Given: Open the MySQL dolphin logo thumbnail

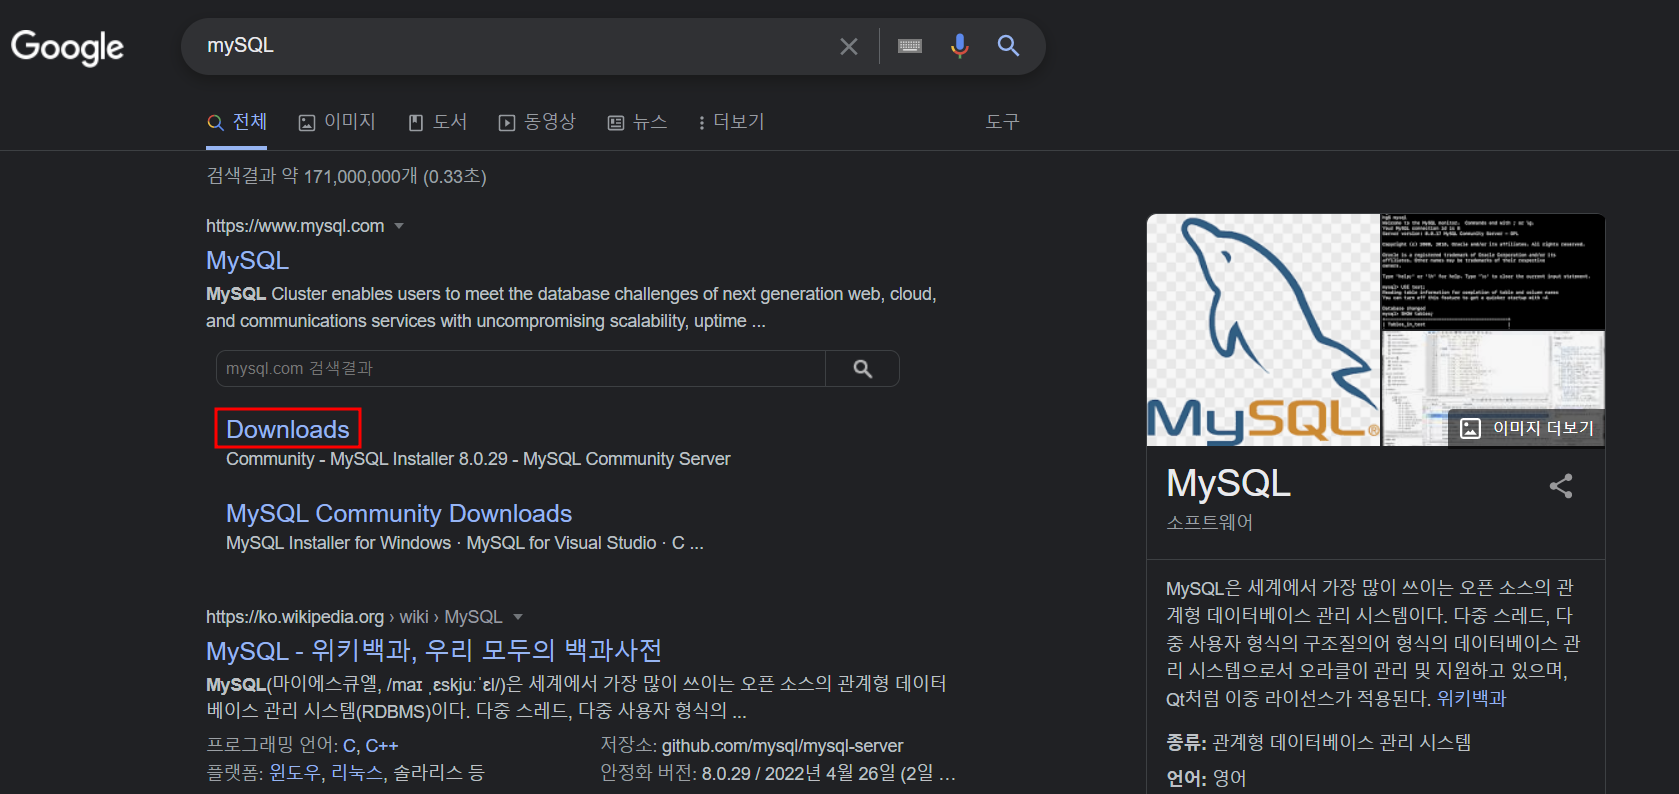Looking at the screenshot, I should click(x=1263, y=330).
